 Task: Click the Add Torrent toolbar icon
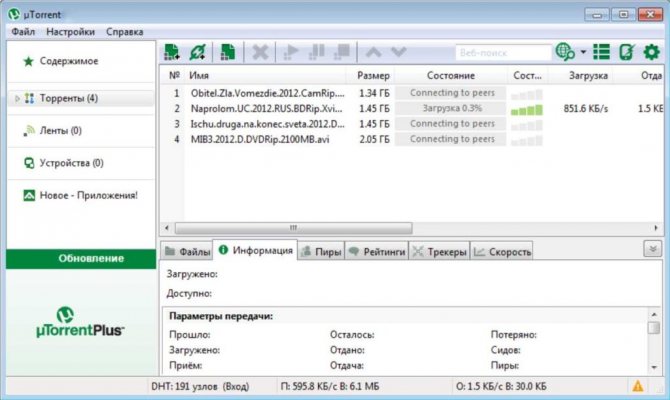click(171, 52)
